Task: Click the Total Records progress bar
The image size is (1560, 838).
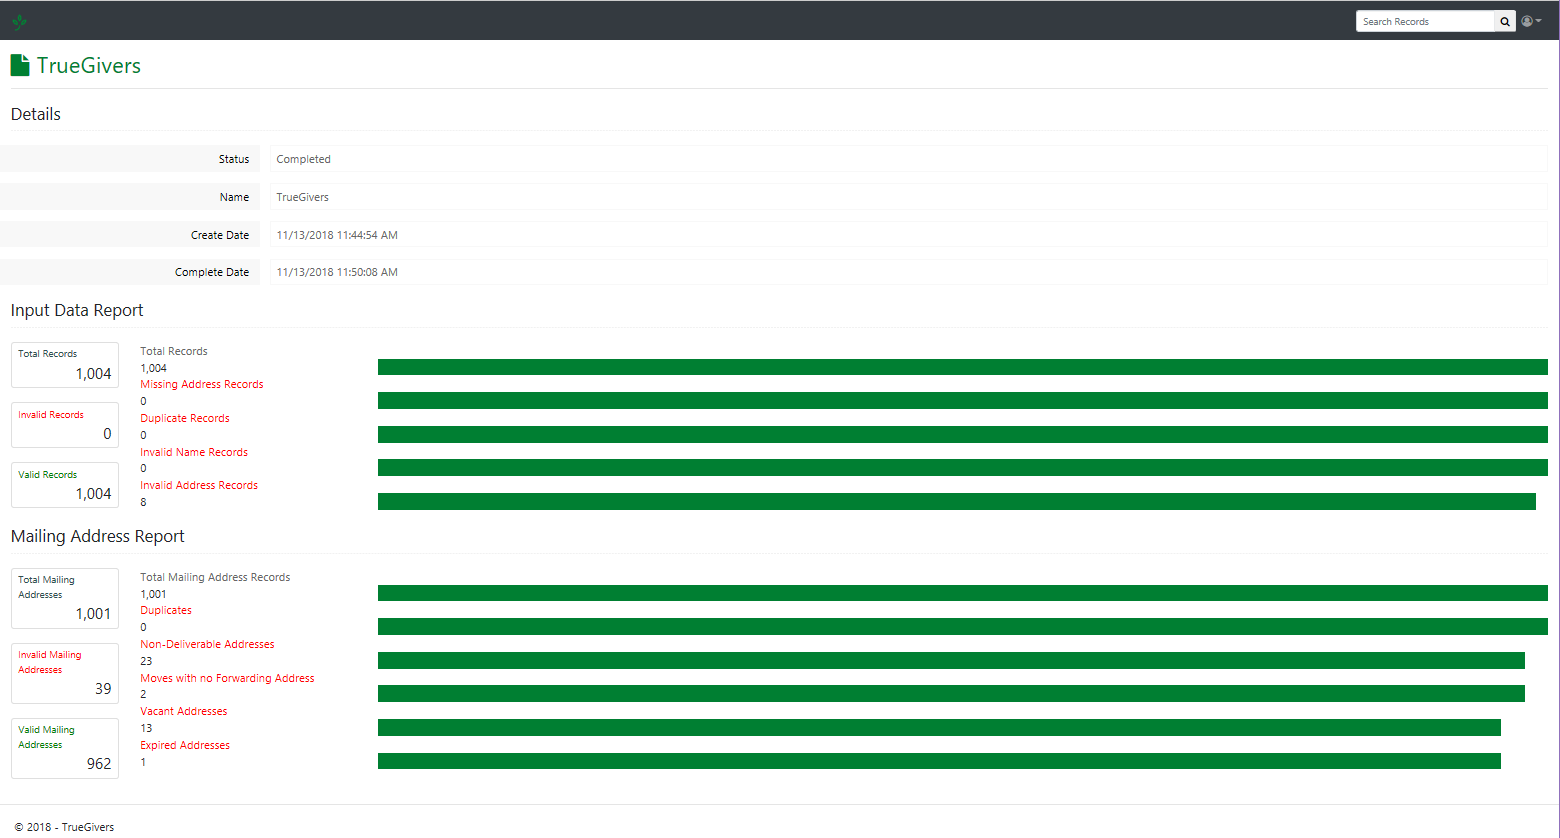Action: [x=963, y=367]
